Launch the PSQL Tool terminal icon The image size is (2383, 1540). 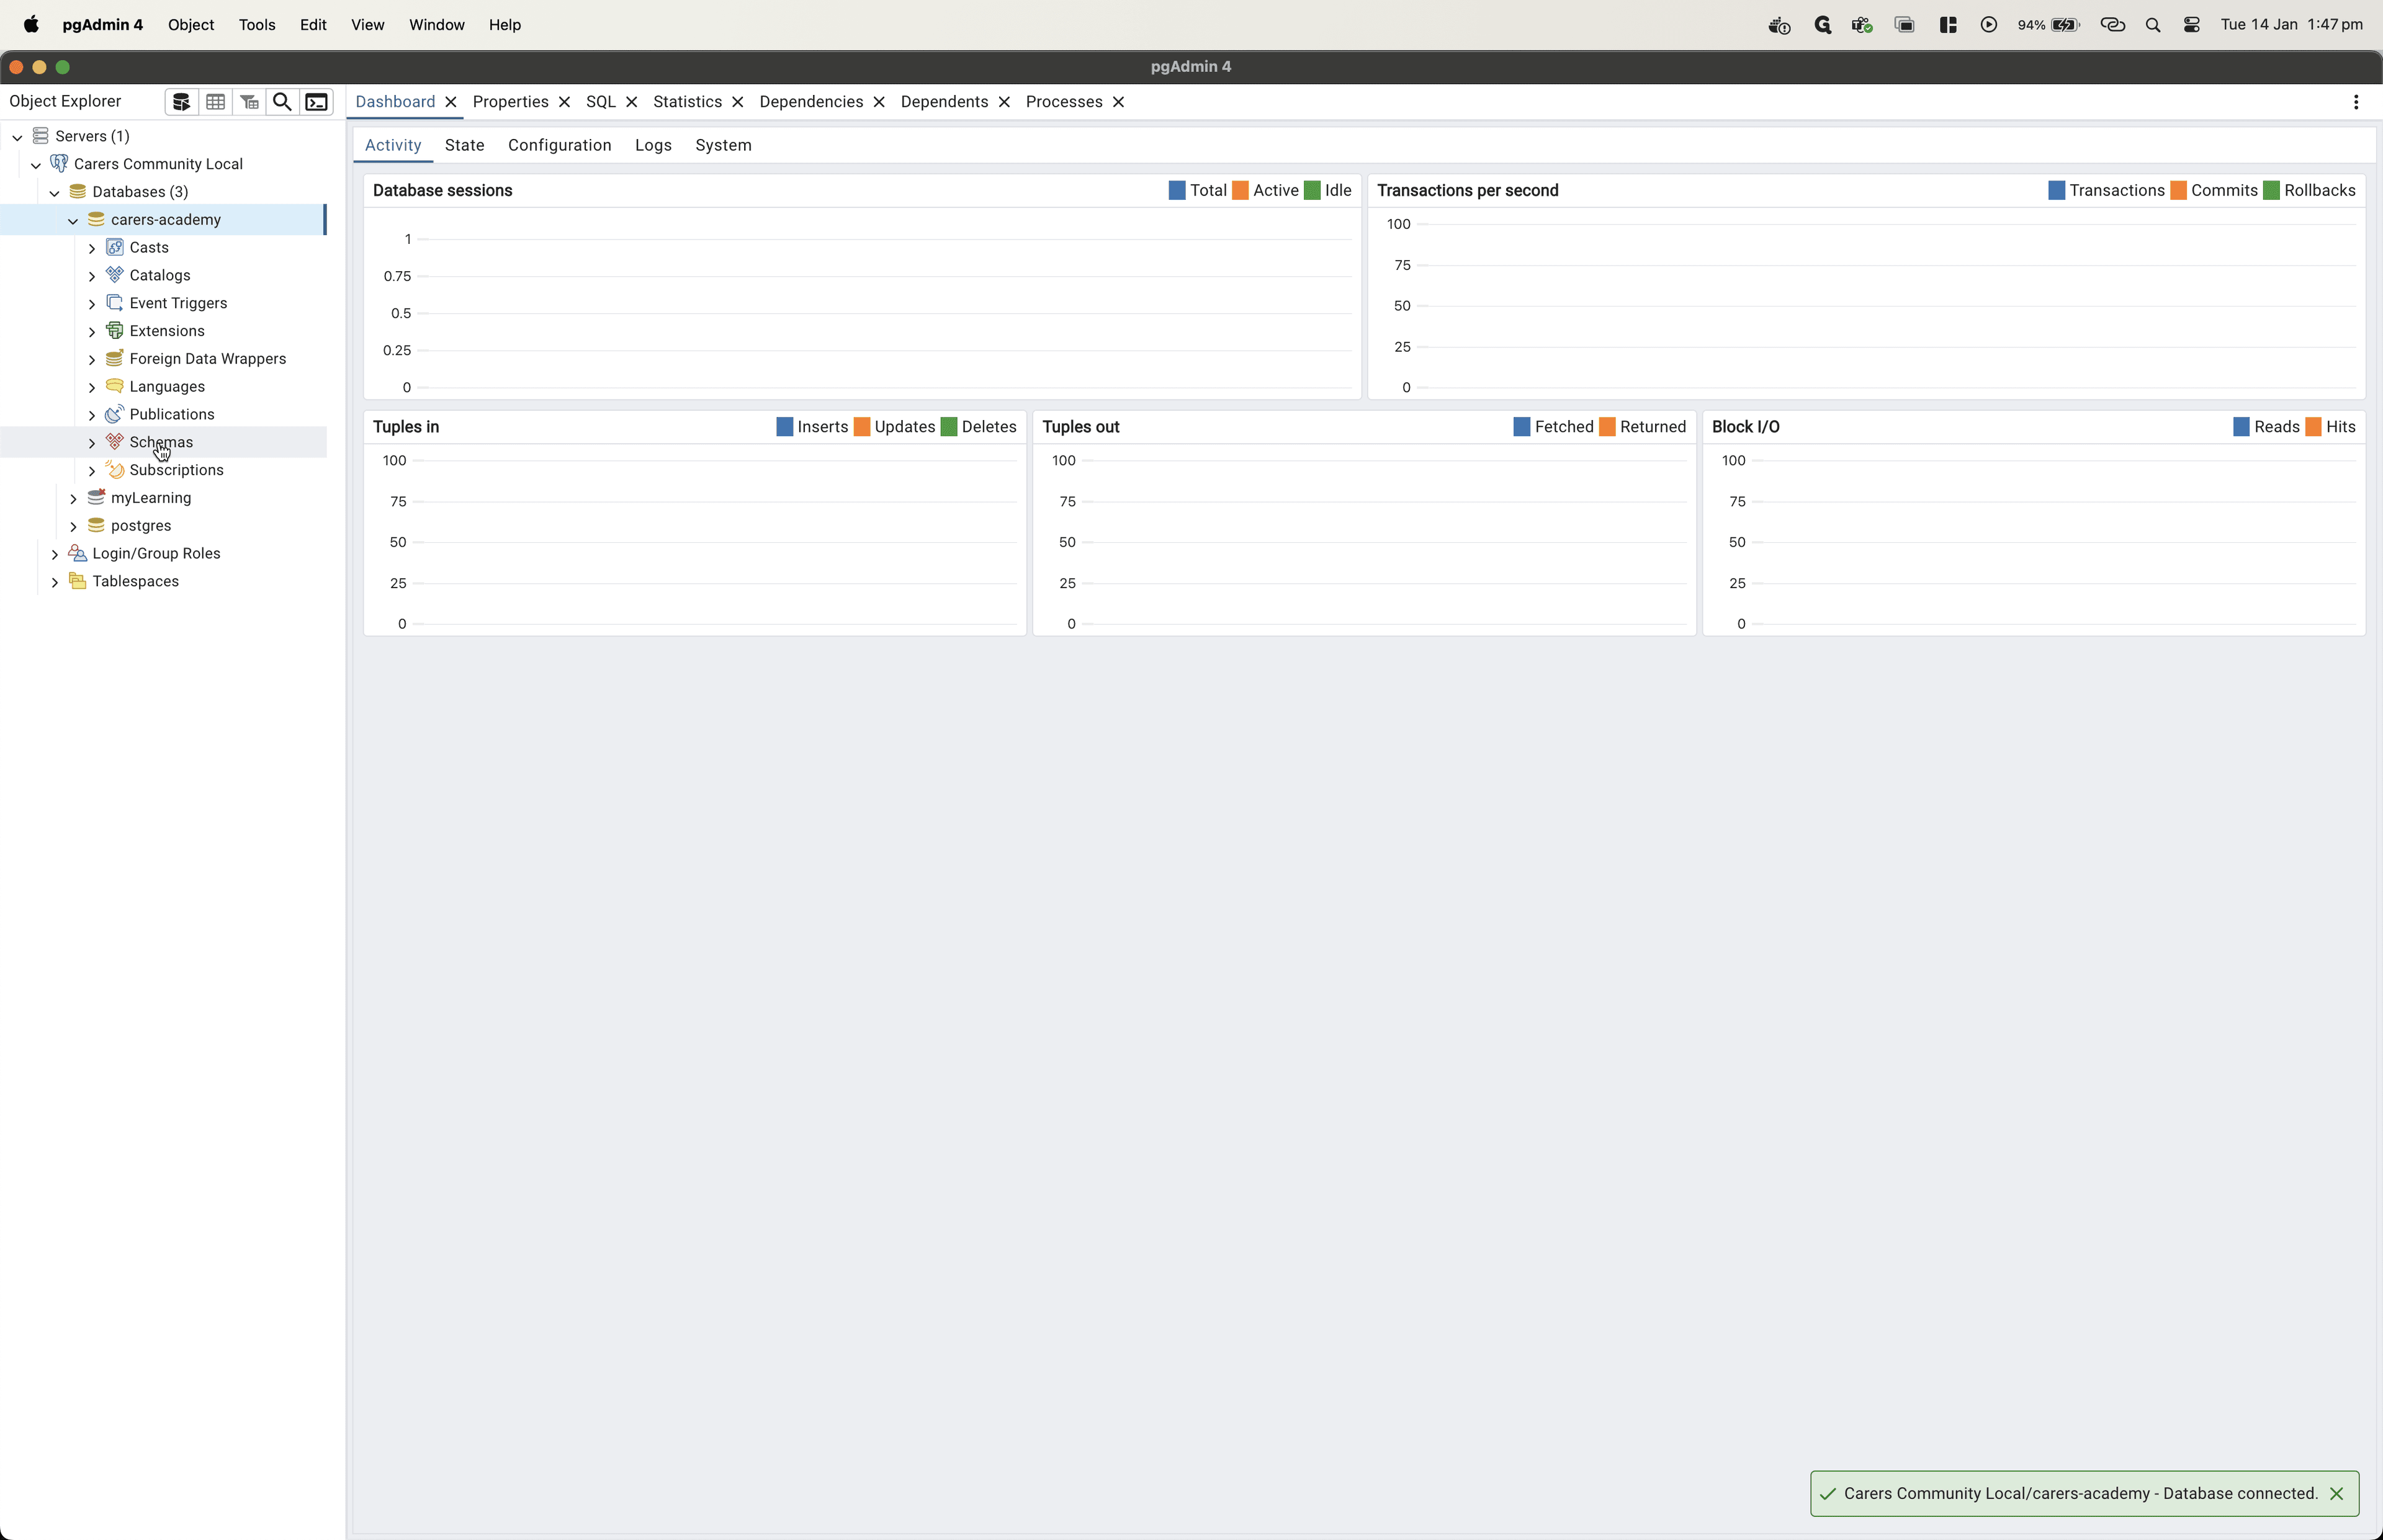tap(317, 102)
